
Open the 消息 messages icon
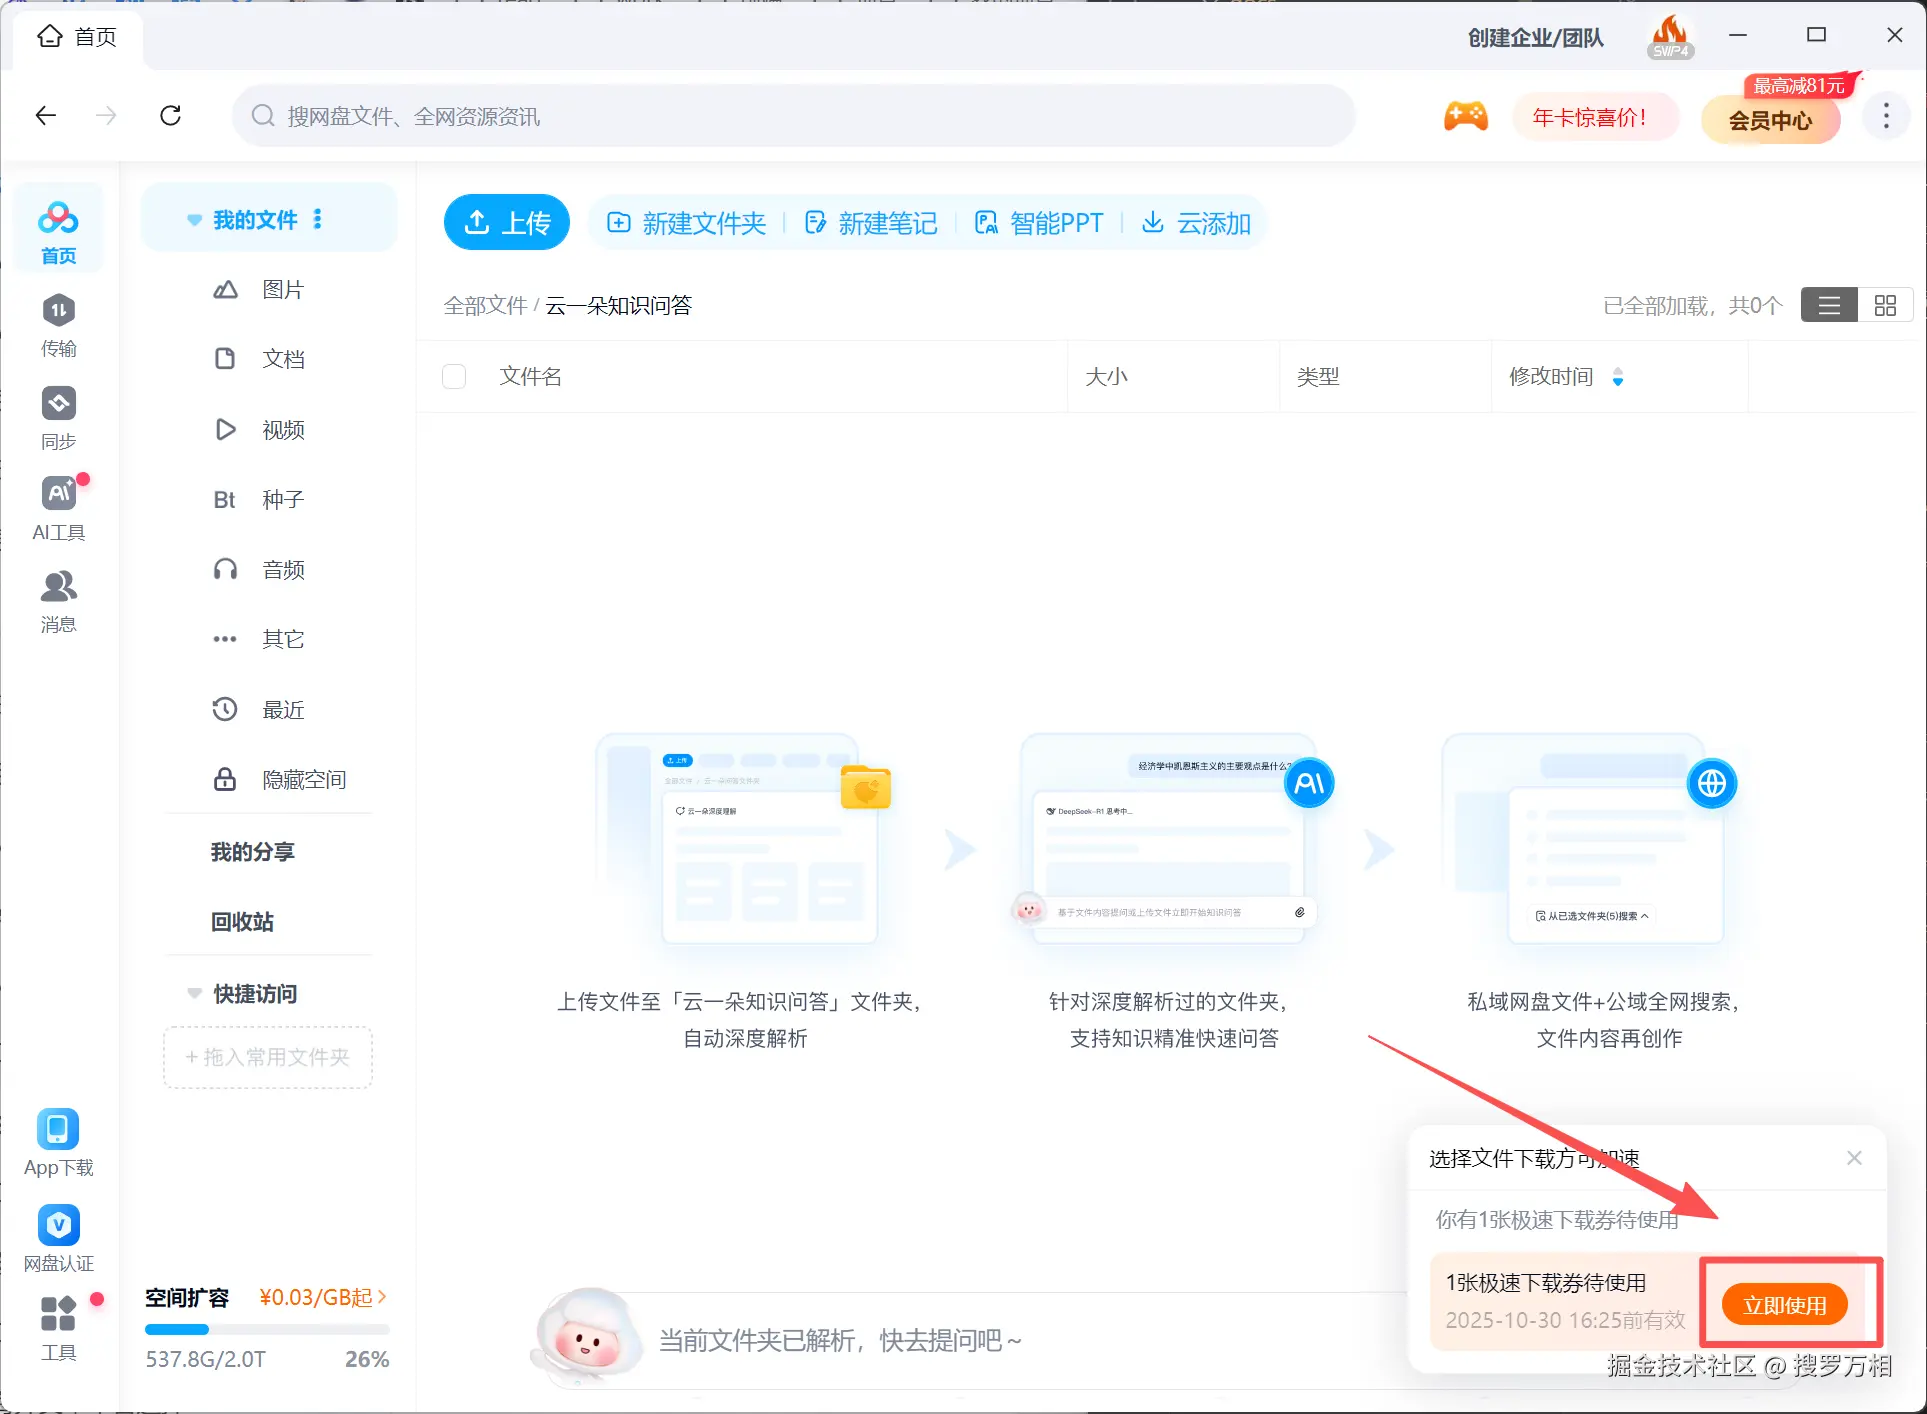click(58, 587)
